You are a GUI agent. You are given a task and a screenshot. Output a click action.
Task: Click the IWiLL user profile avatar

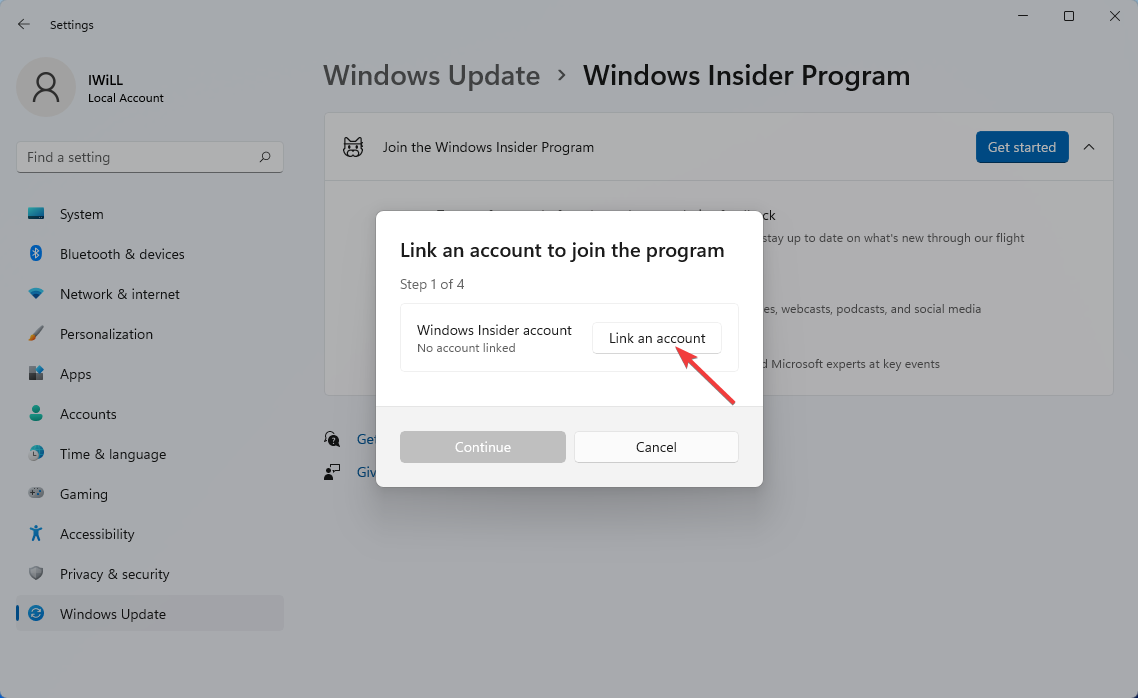tap(46, 87)
